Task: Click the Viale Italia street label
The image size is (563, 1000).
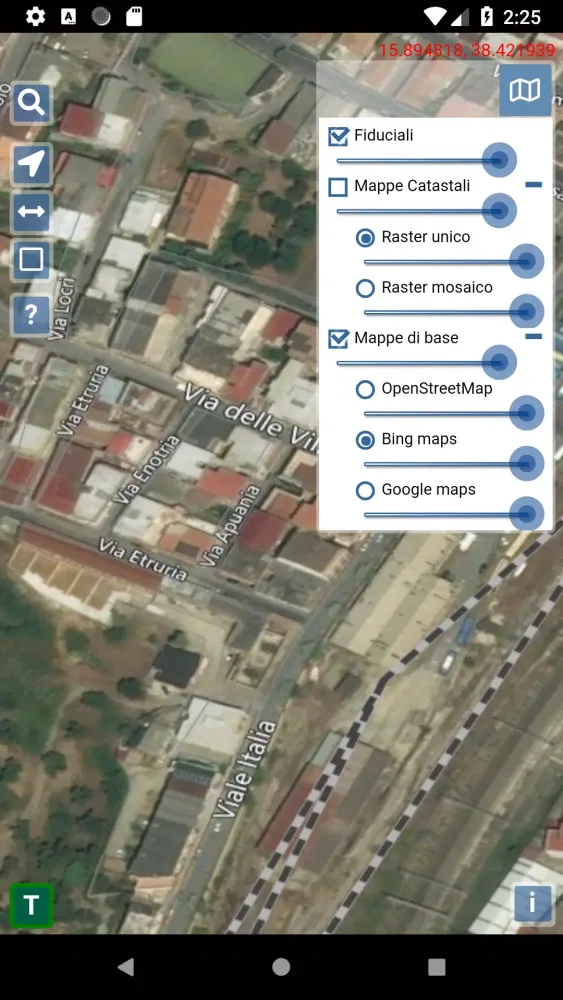Action: 245,769
